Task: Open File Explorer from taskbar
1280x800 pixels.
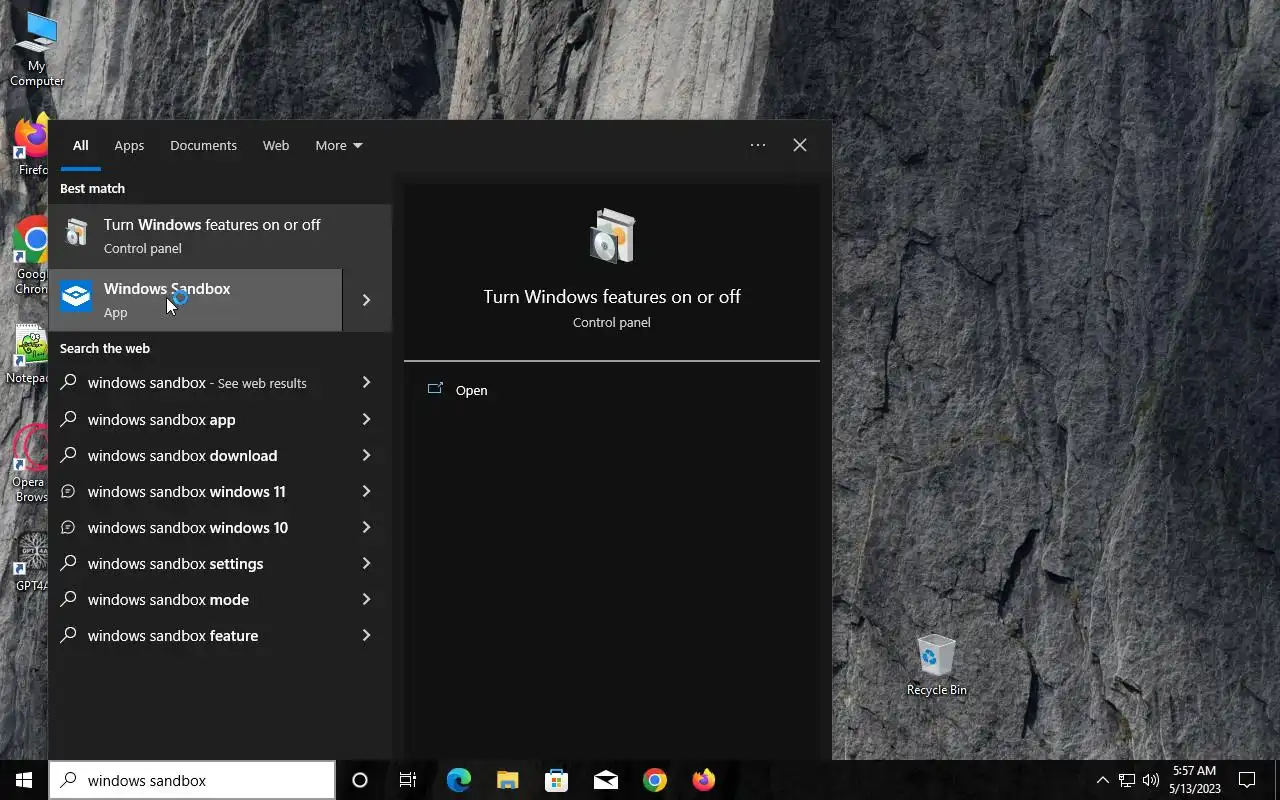Action: [x=507, y=780]
